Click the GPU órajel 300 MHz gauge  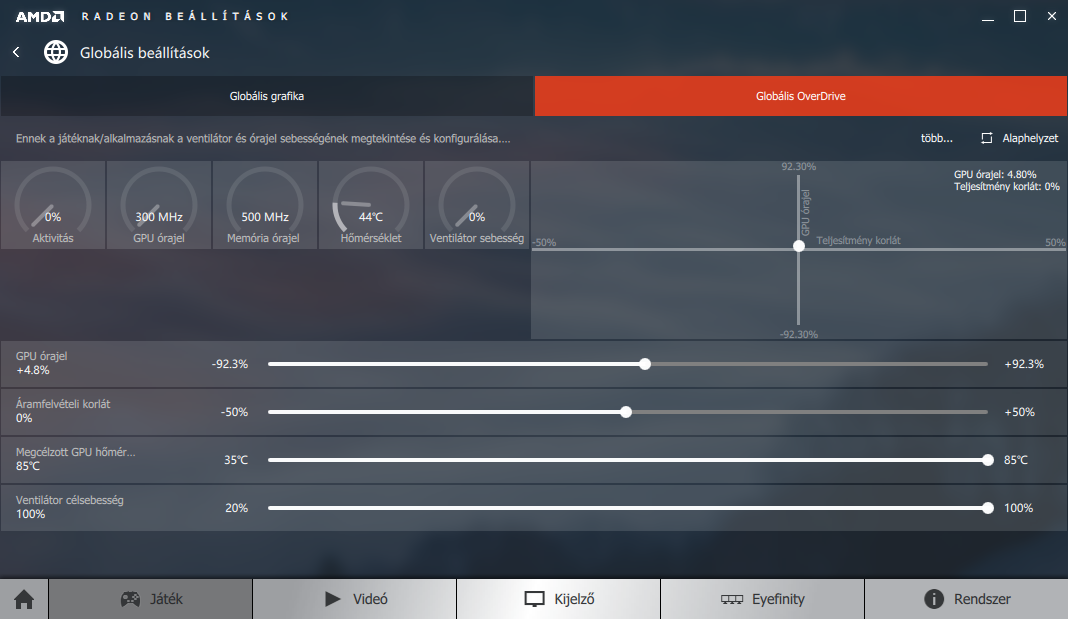159,205
